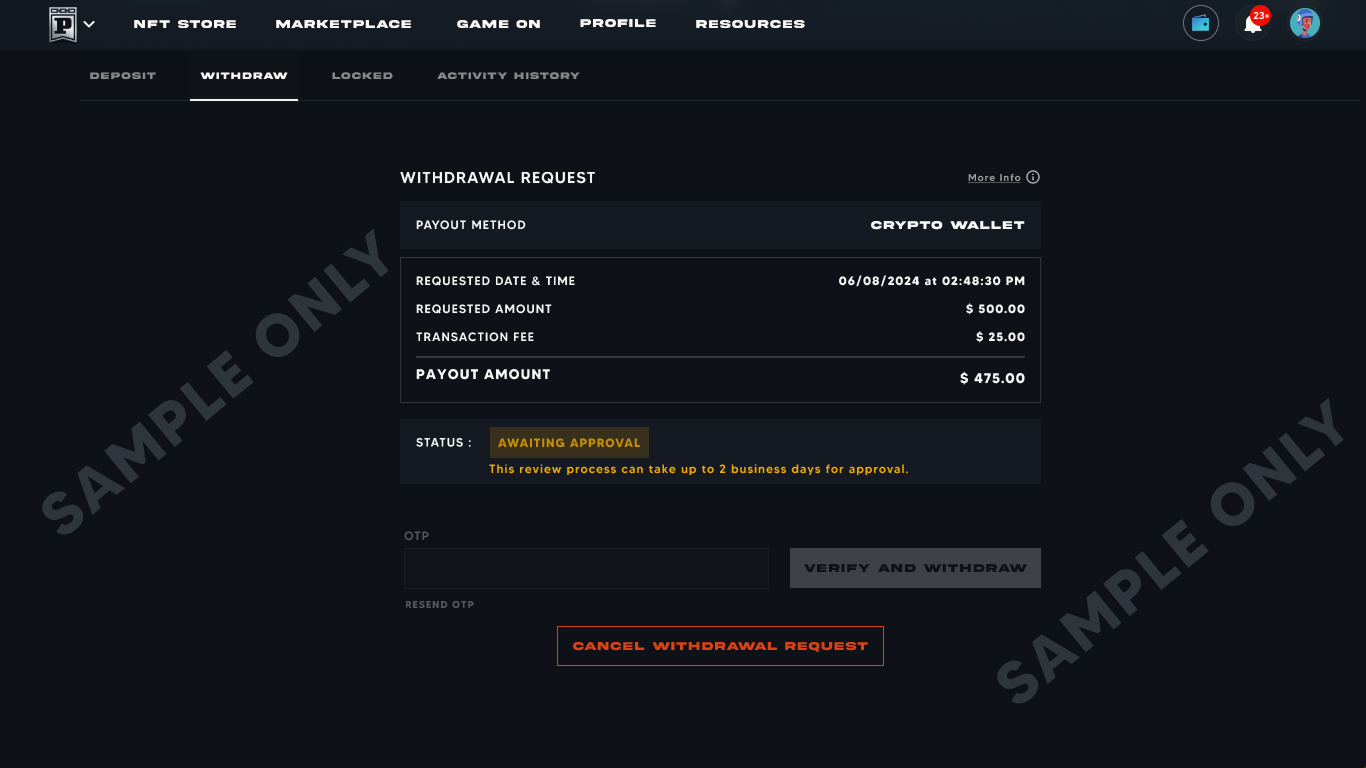
Task: Click the $ 475.00 payout amount
Action: click(x=992, y=378)
